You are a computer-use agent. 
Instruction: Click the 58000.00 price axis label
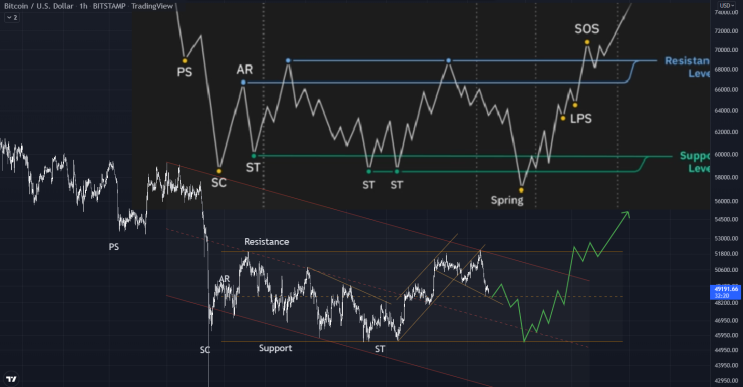coord(725,177)
